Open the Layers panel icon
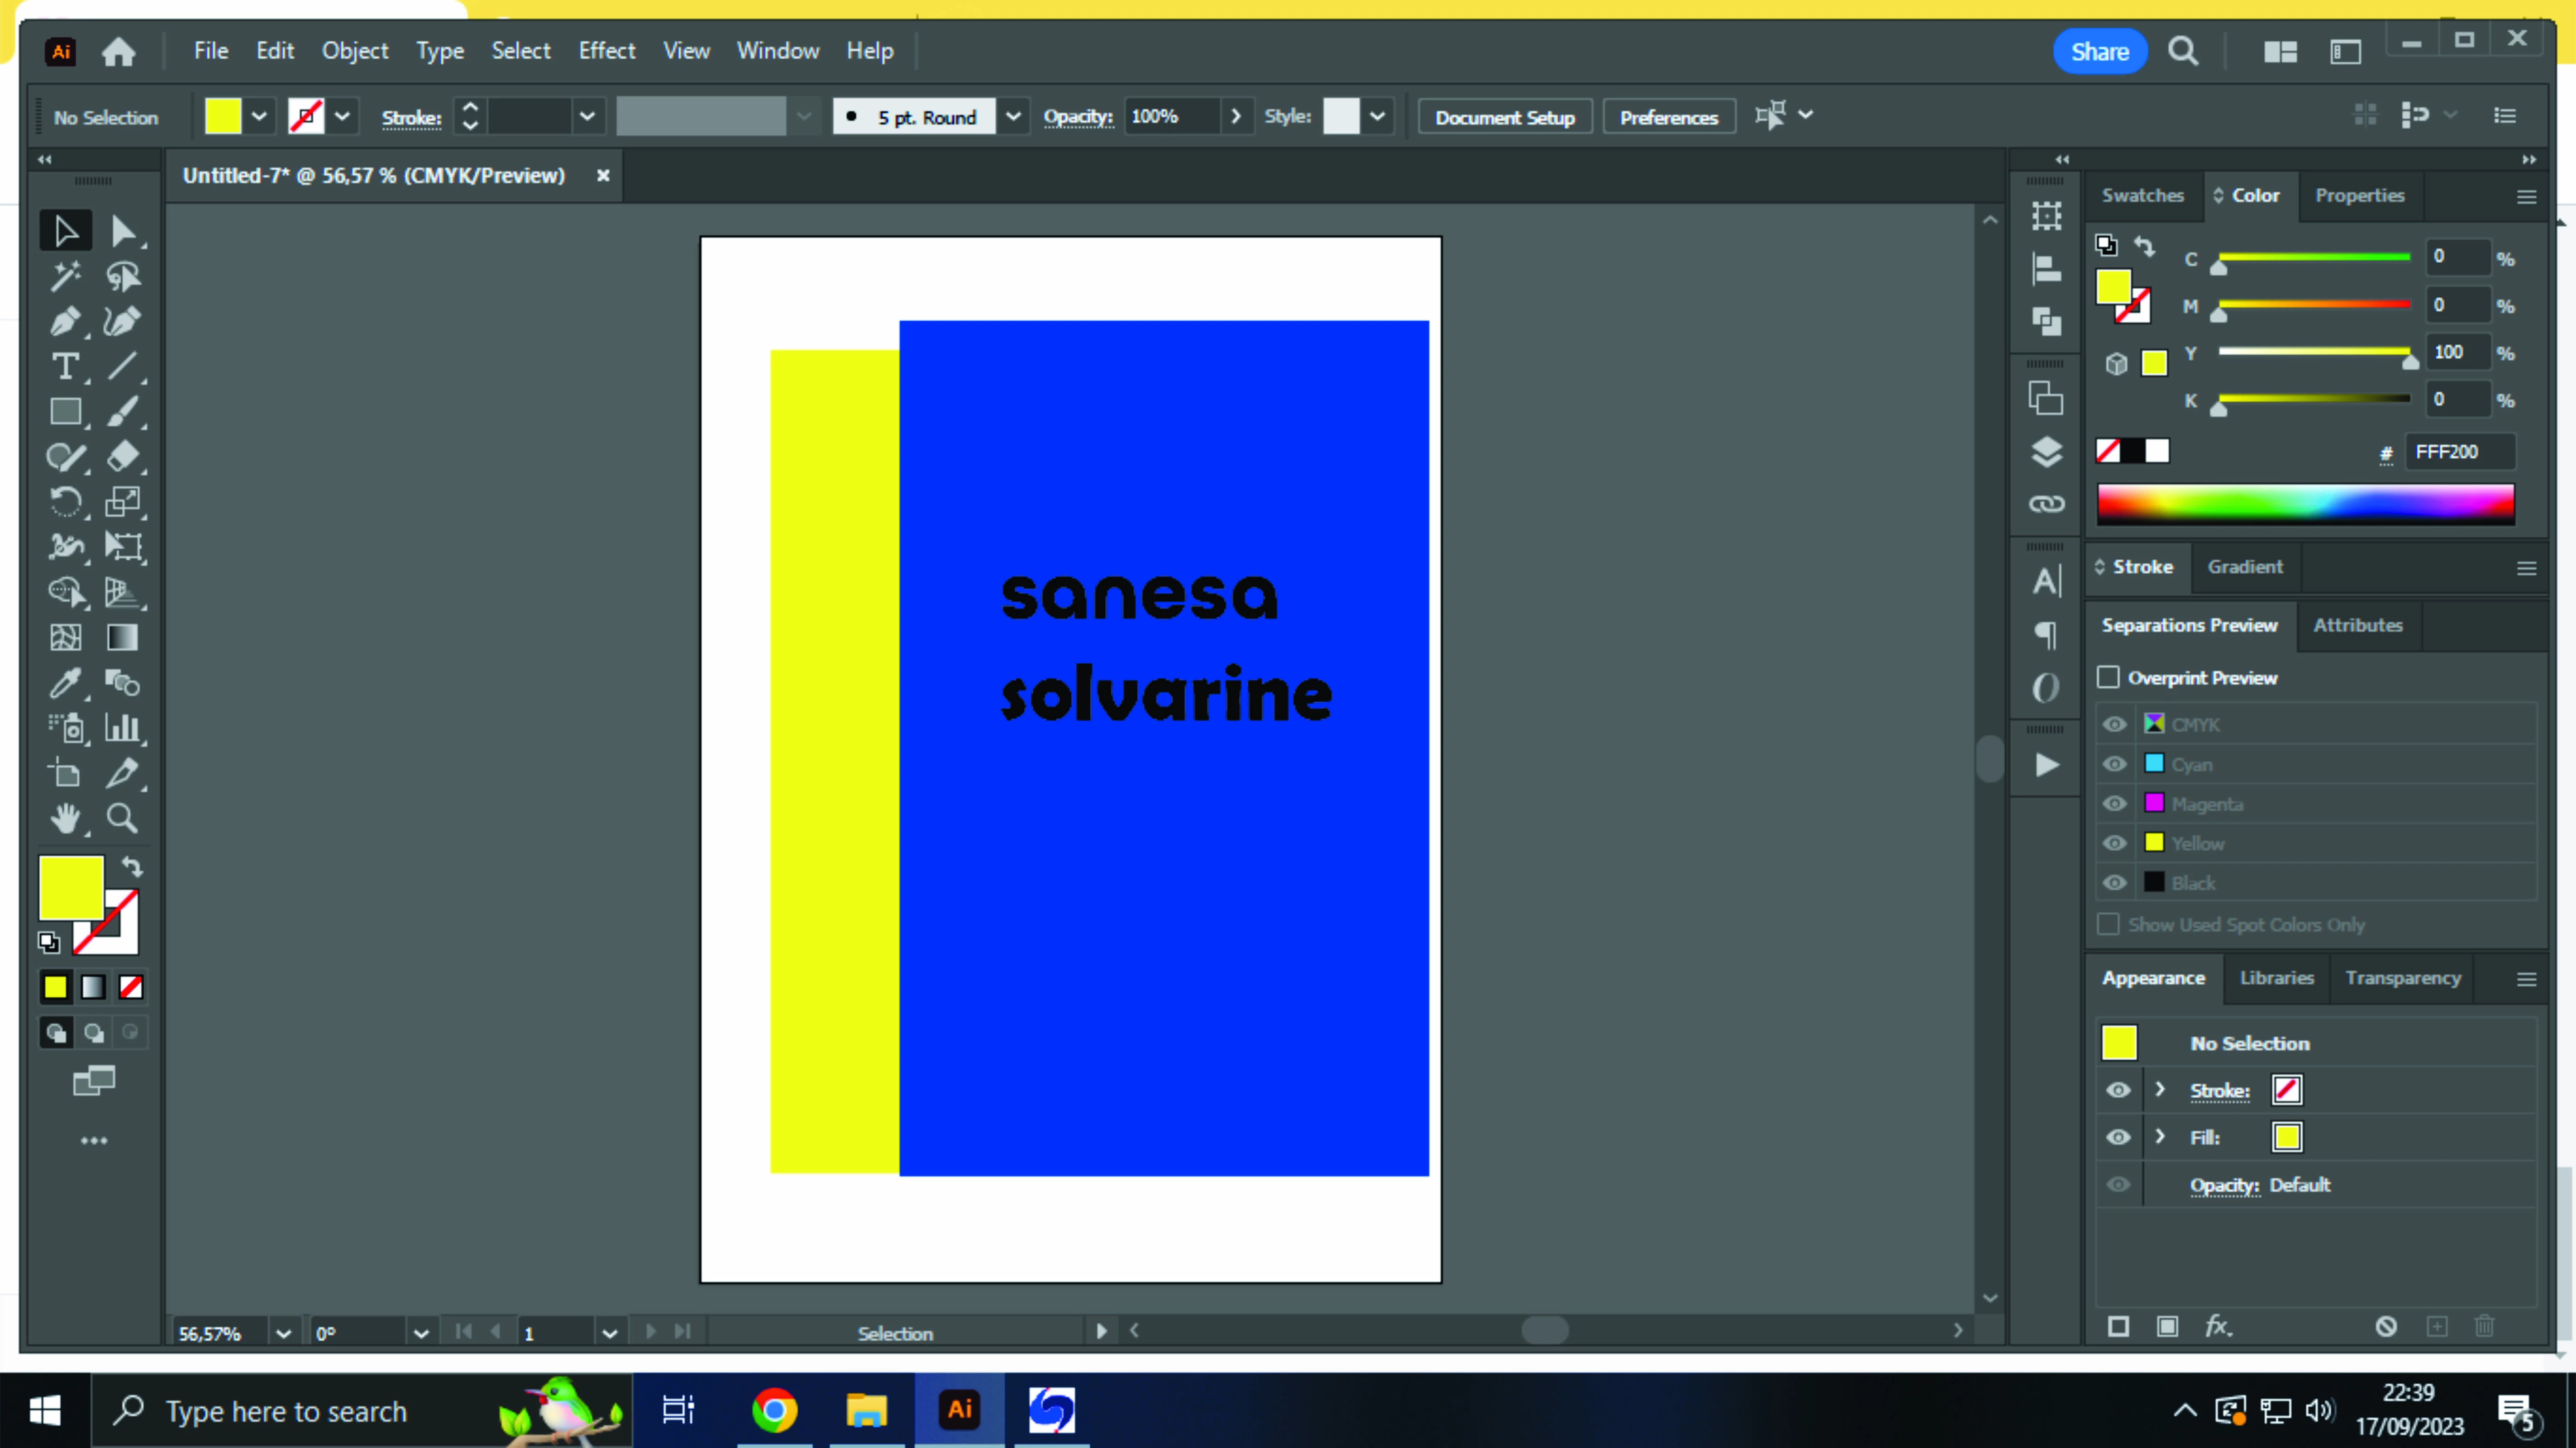 2046,452
